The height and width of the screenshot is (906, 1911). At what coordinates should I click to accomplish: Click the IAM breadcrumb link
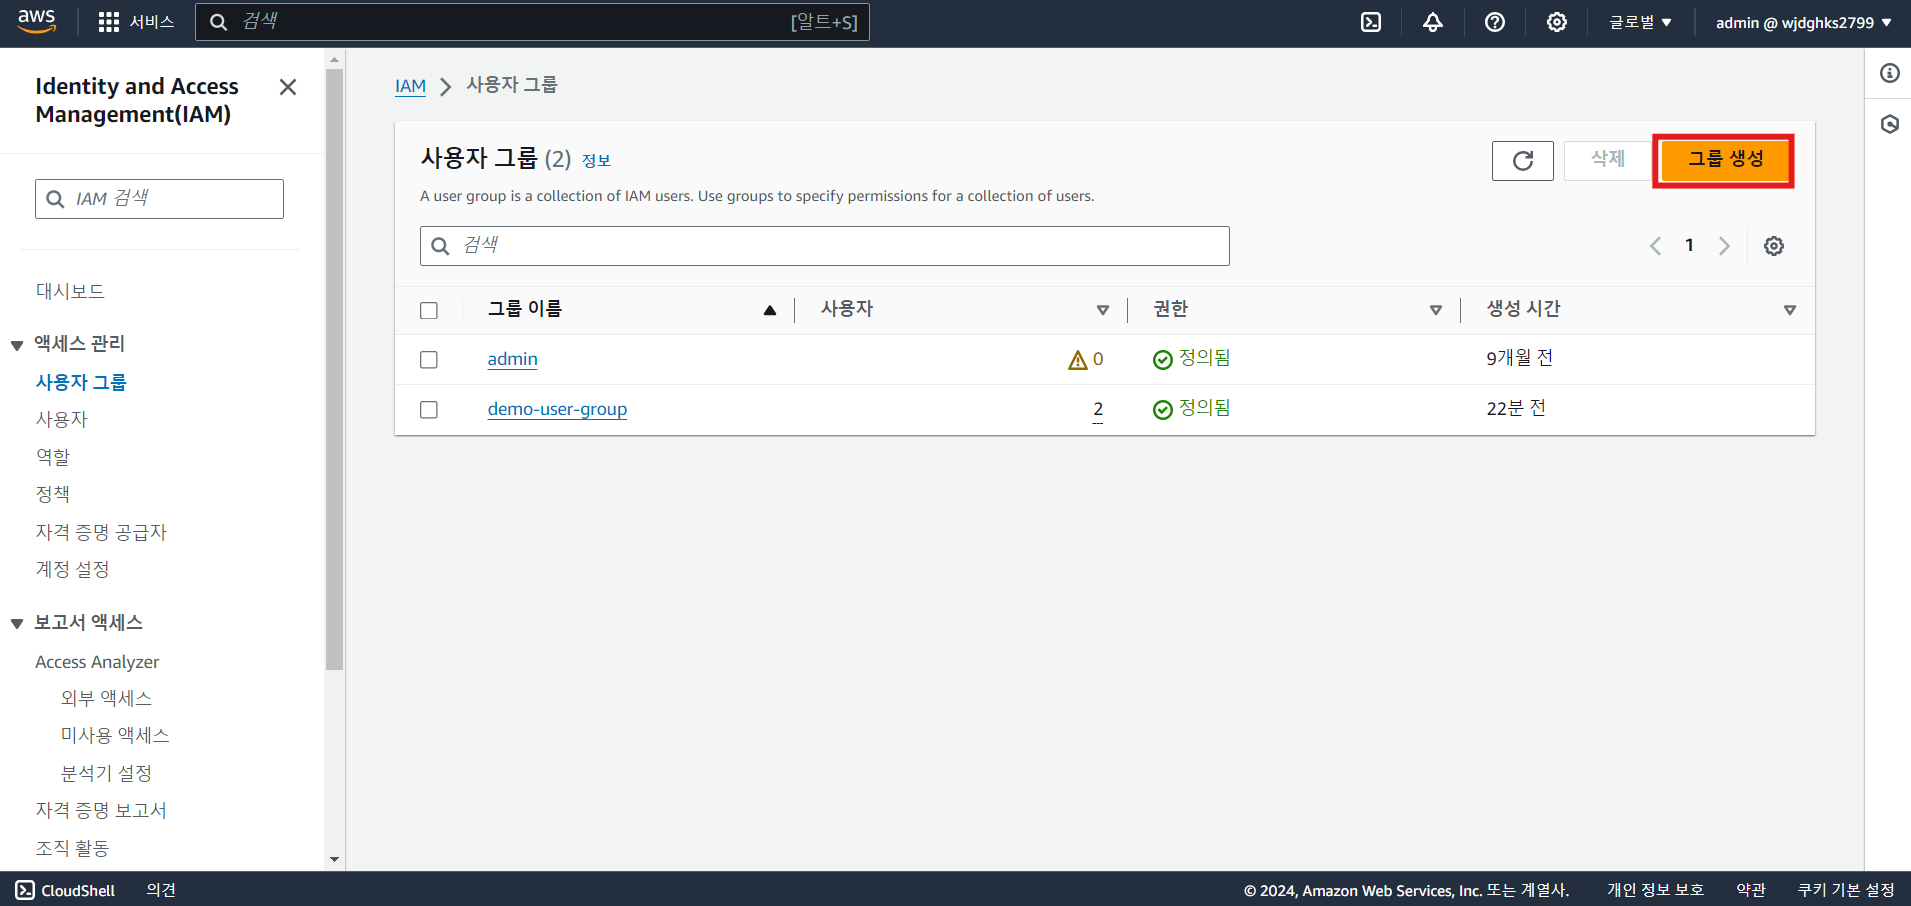410,86
